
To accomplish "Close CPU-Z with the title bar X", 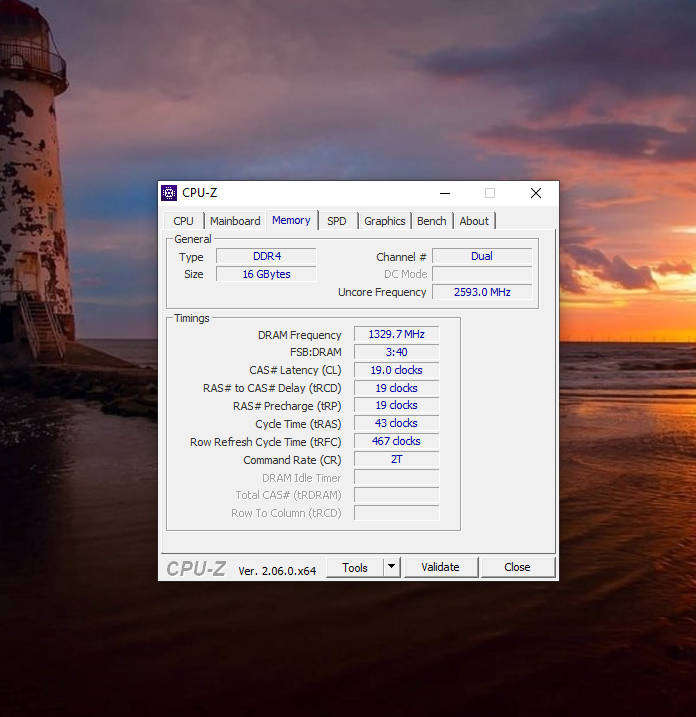I will 536,193.
